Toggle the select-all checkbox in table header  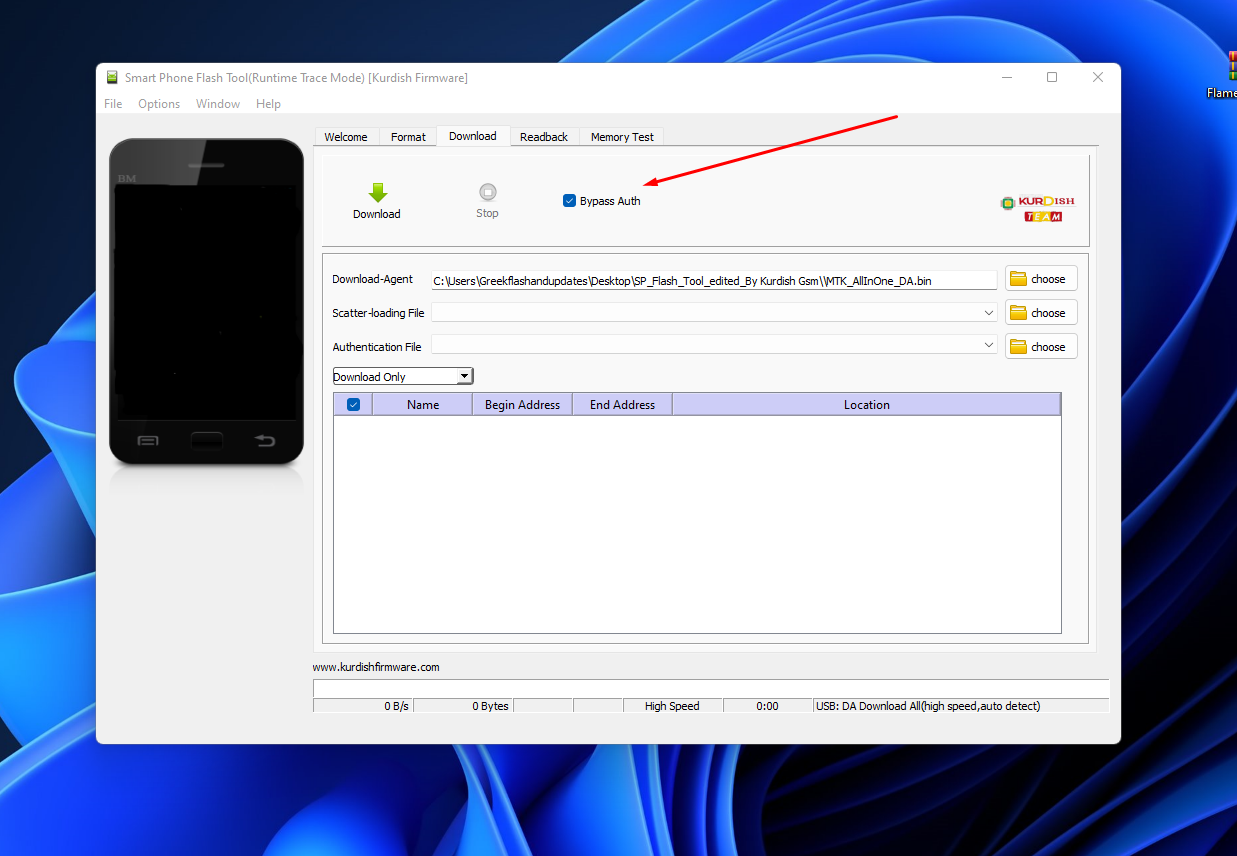[353, 405]
